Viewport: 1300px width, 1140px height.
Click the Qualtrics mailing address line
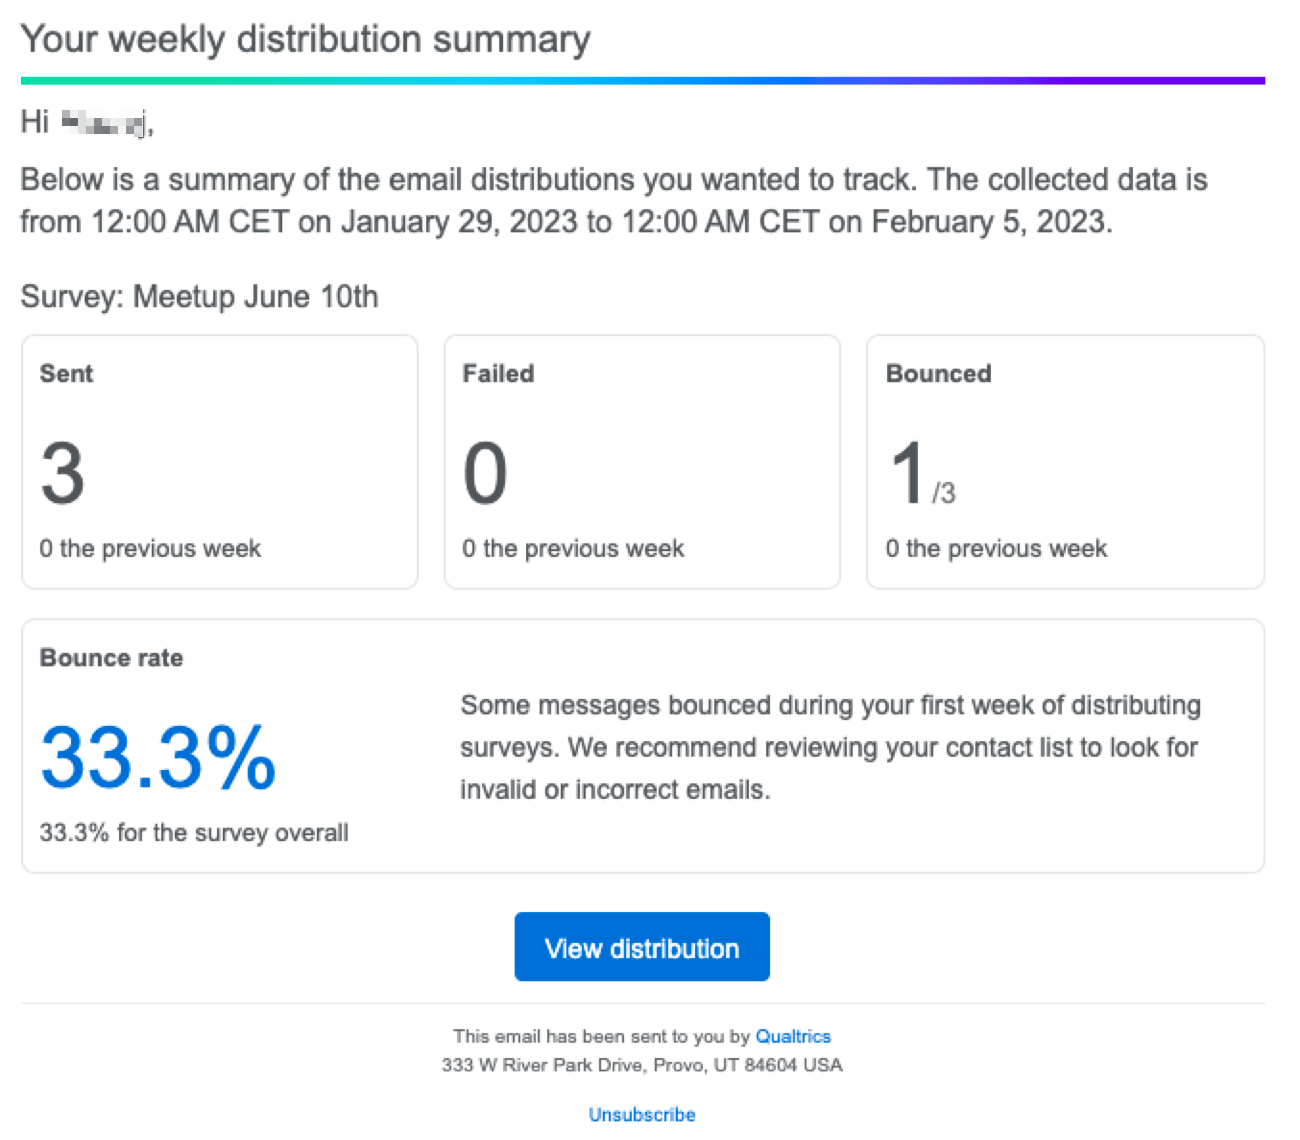pos(641,1065)
